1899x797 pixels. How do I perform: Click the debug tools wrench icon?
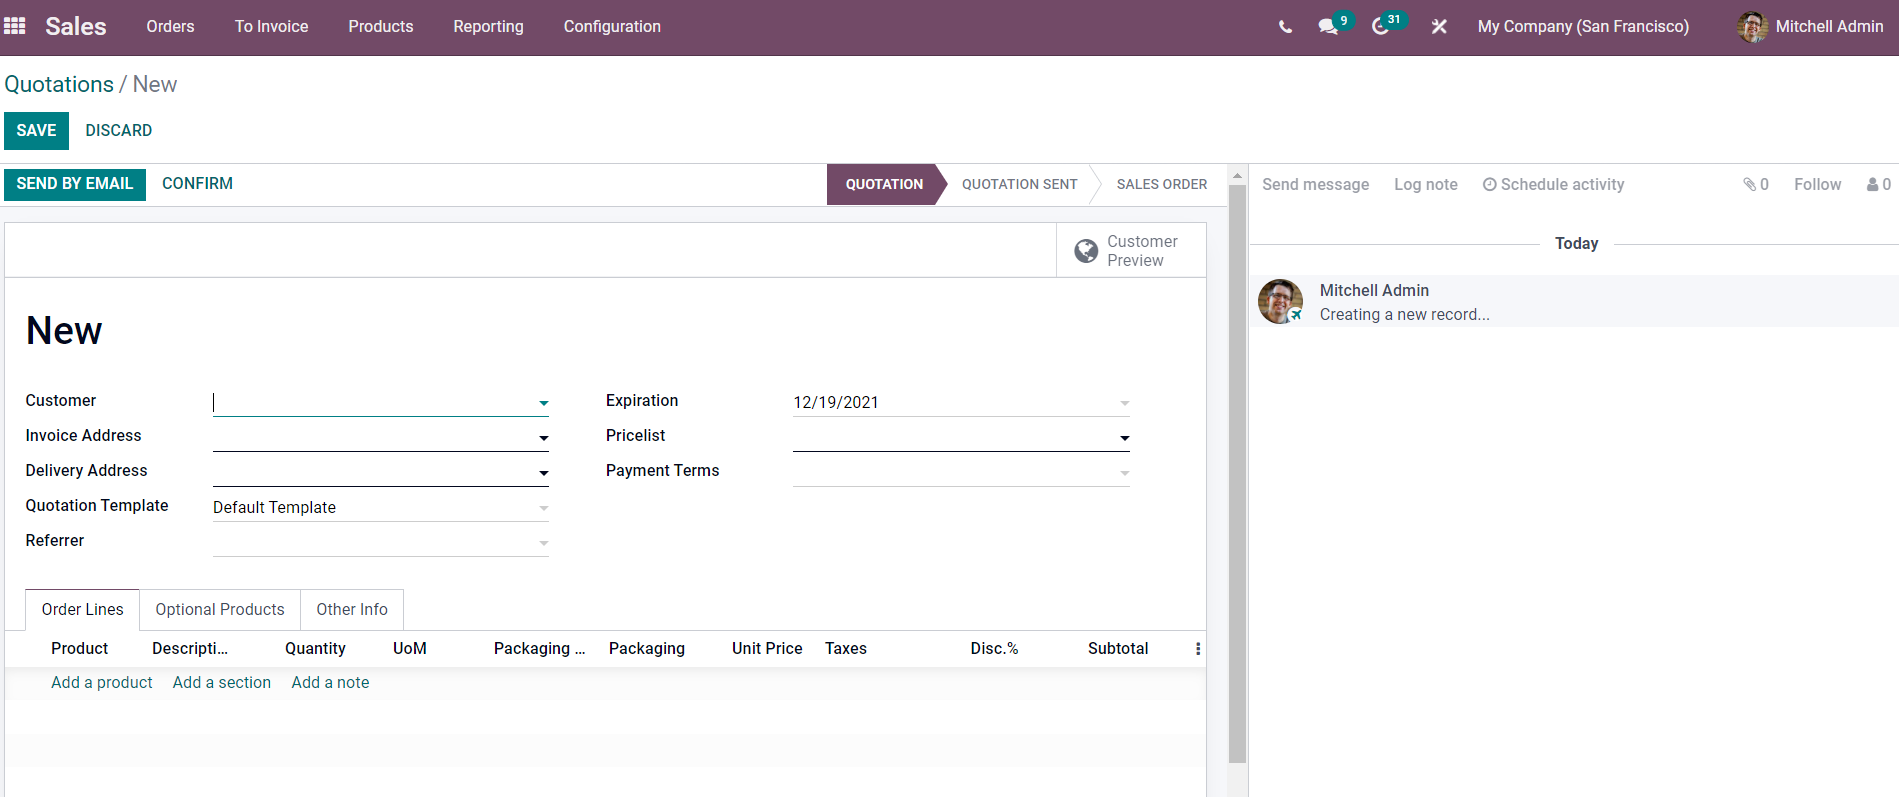click(x=1439, y=27)
